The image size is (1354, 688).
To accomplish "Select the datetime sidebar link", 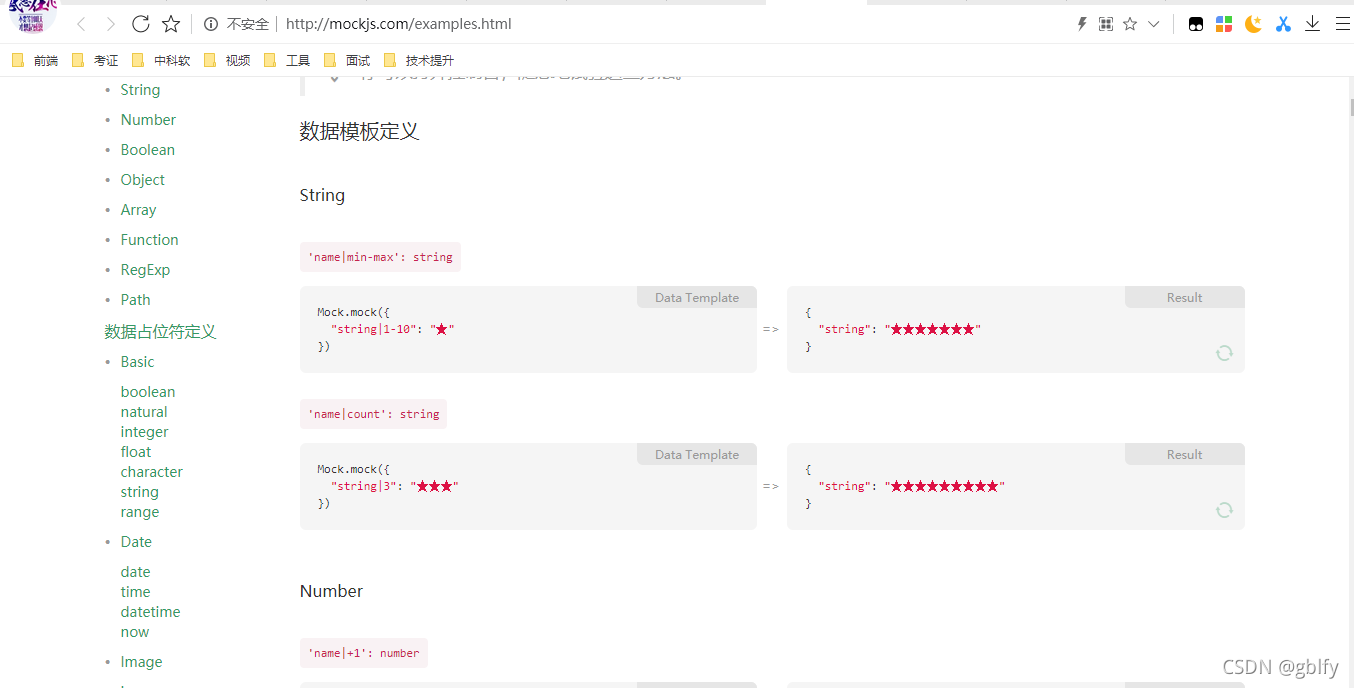I will (151, 612).
